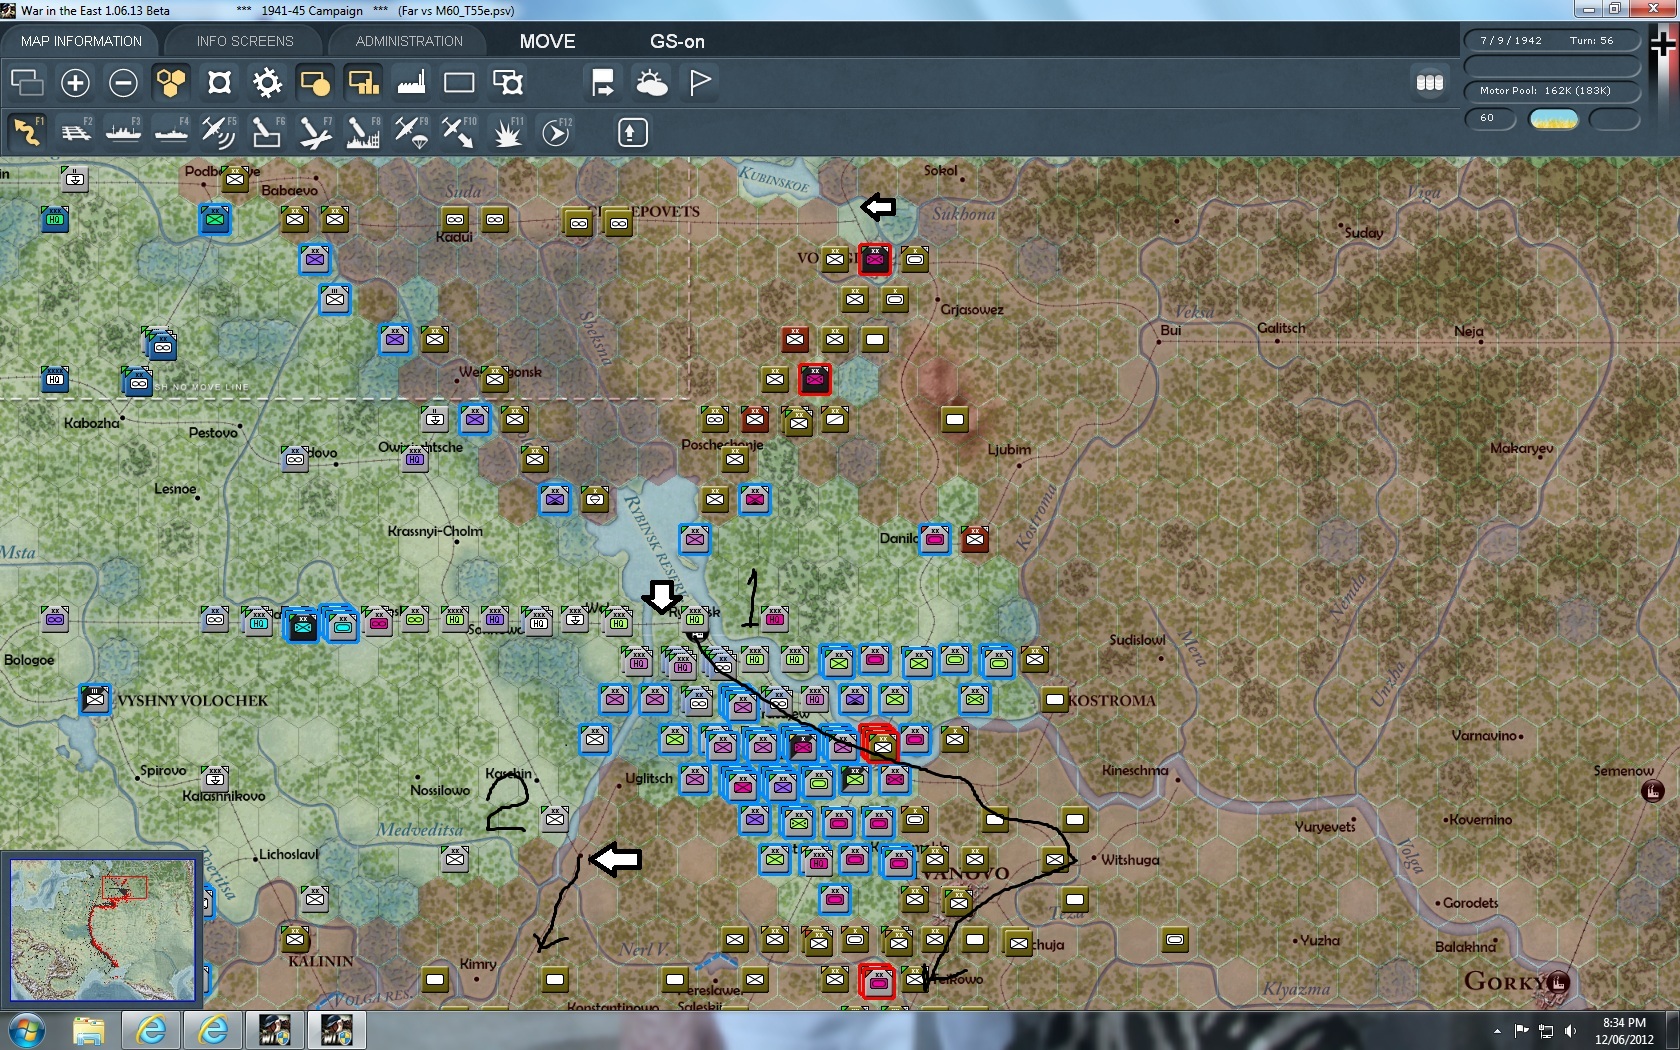Toggle the highlighted rectangle-and-circle map icon

pyautogui.click(x=315, y=83)
